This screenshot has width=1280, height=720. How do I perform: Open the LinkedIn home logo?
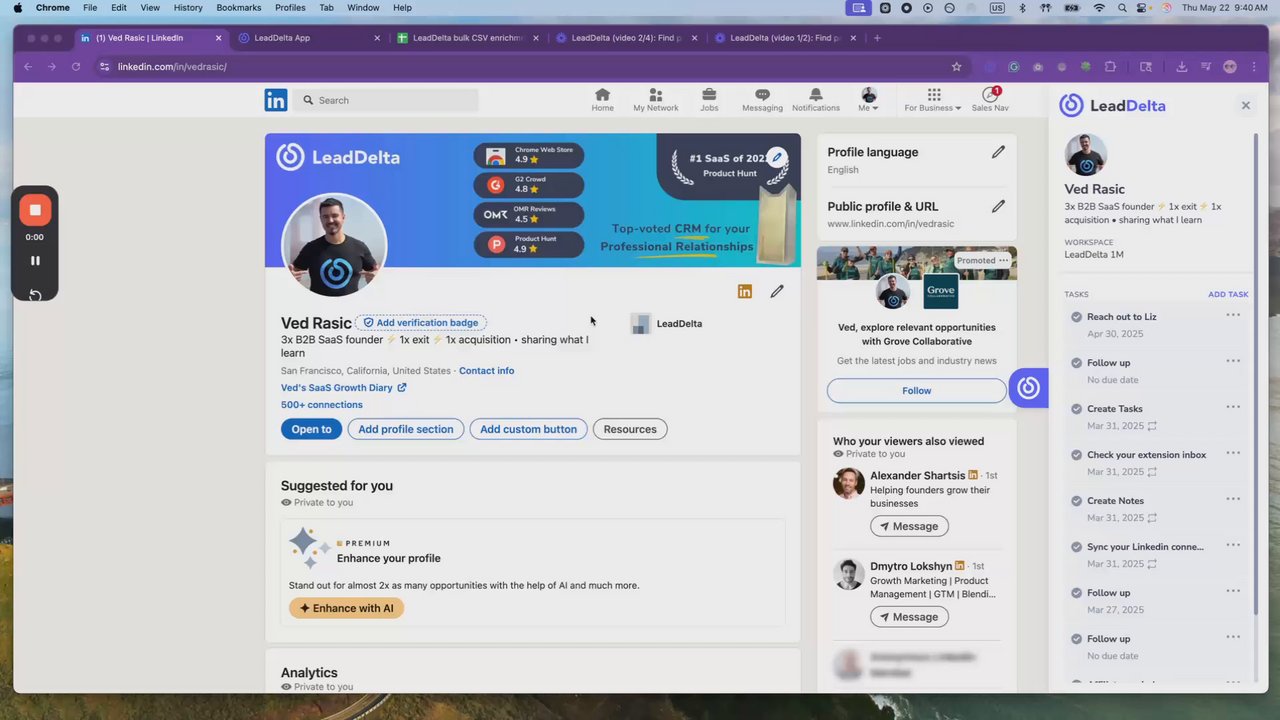(x=276, y=100)
